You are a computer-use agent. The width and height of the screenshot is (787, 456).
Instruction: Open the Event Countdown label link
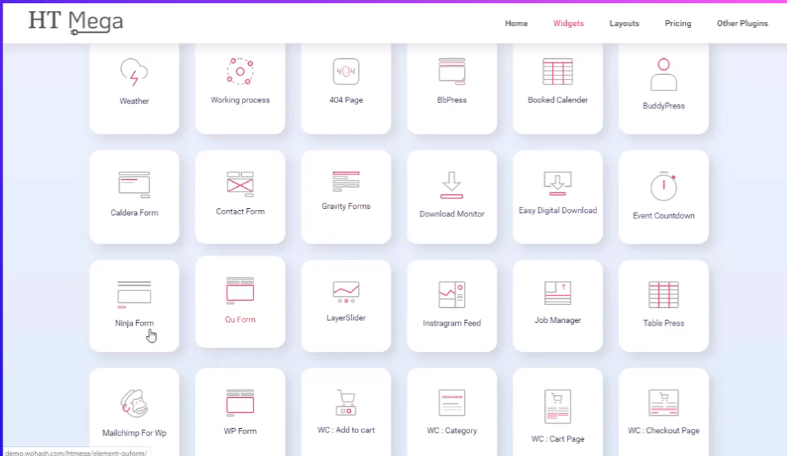664,216
